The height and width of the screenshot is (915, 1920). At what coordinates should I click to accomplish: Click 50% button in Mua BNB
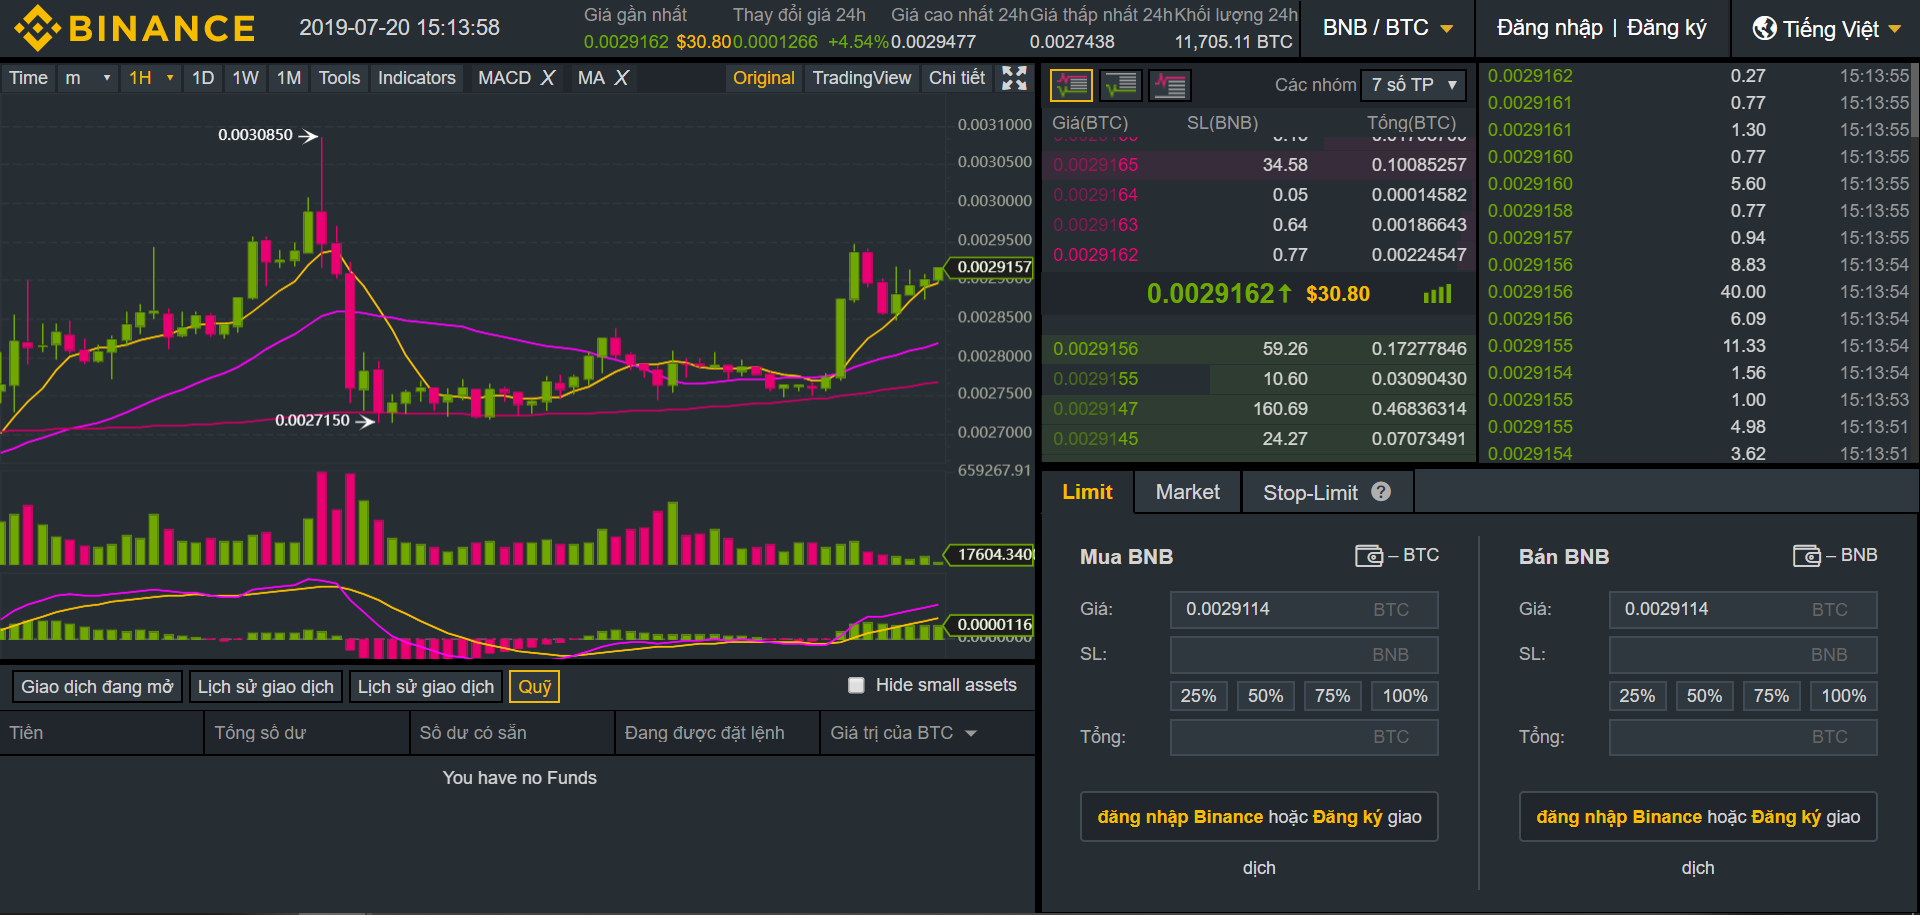pos(1265,696)
